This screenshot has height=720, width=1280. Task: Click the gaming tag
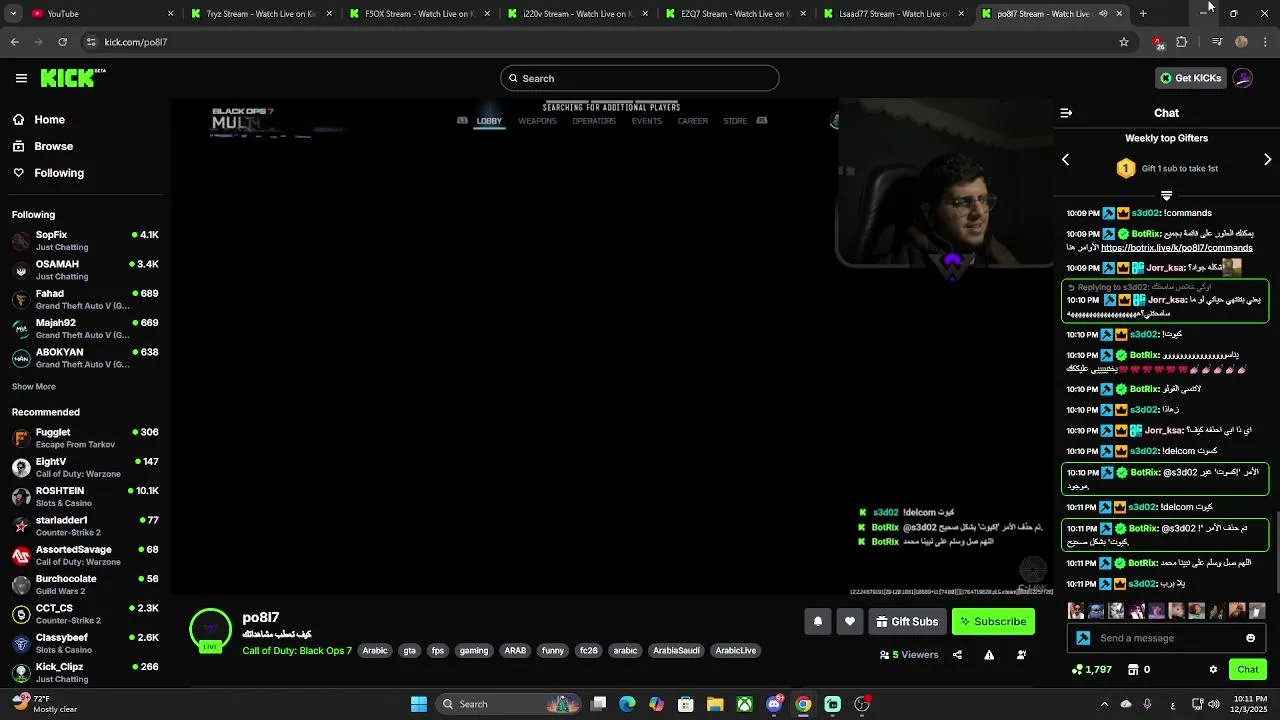coord(474,651)
